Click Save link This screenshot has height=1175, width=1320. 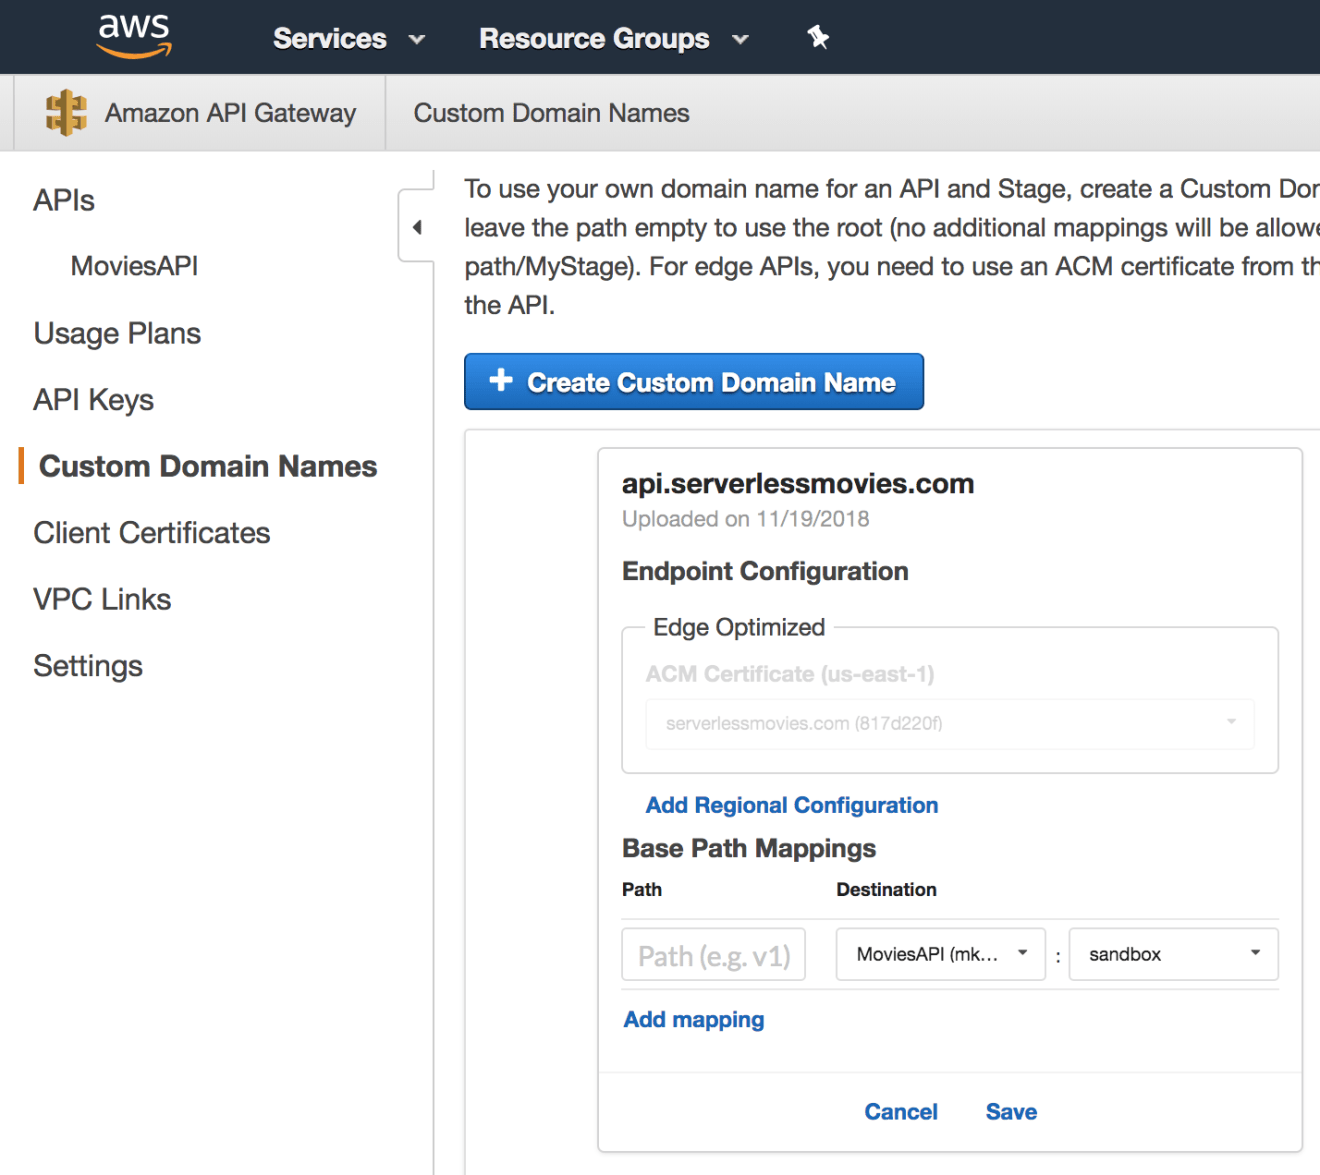1011,1112
